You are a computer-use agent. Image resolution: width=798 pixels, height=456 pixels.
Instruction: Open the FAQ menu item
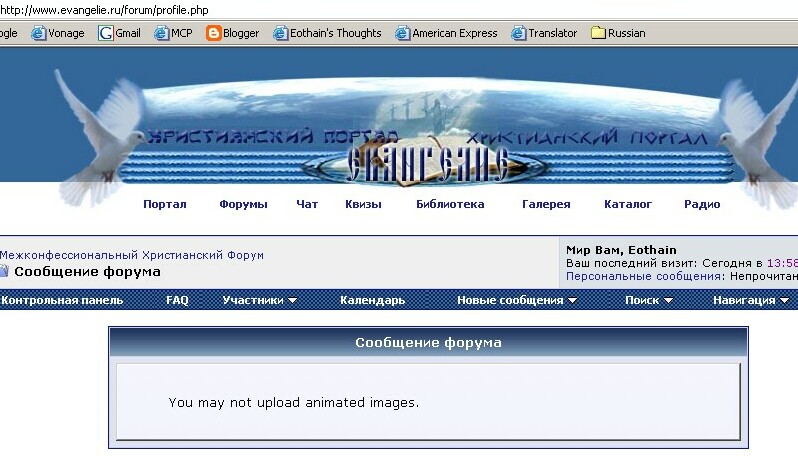point(177,300)
